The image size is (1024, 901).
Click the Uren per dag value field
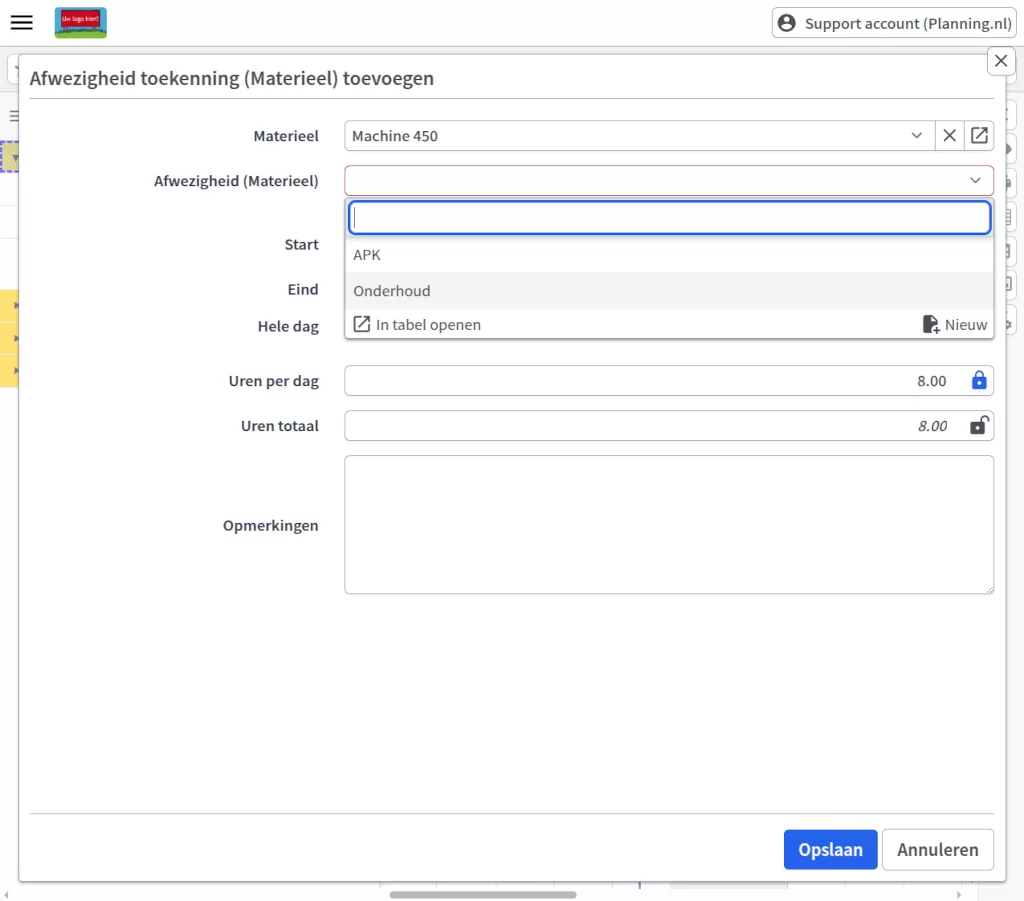(x=650, y=381)
